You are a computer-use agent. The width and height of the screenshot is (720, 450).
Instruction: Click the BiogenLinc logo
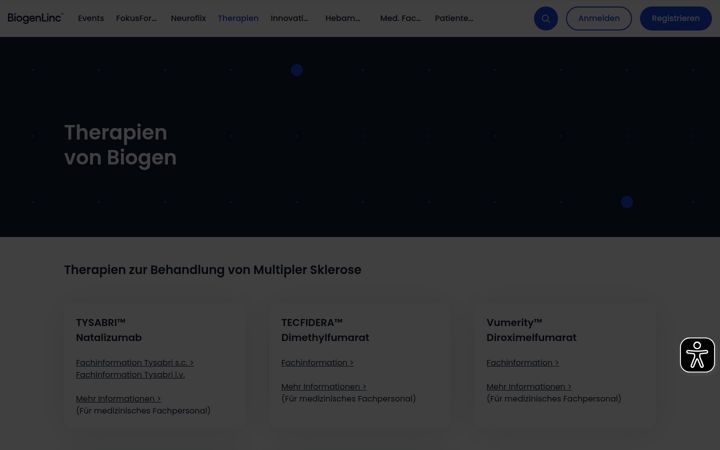click(x=35, y=18)
